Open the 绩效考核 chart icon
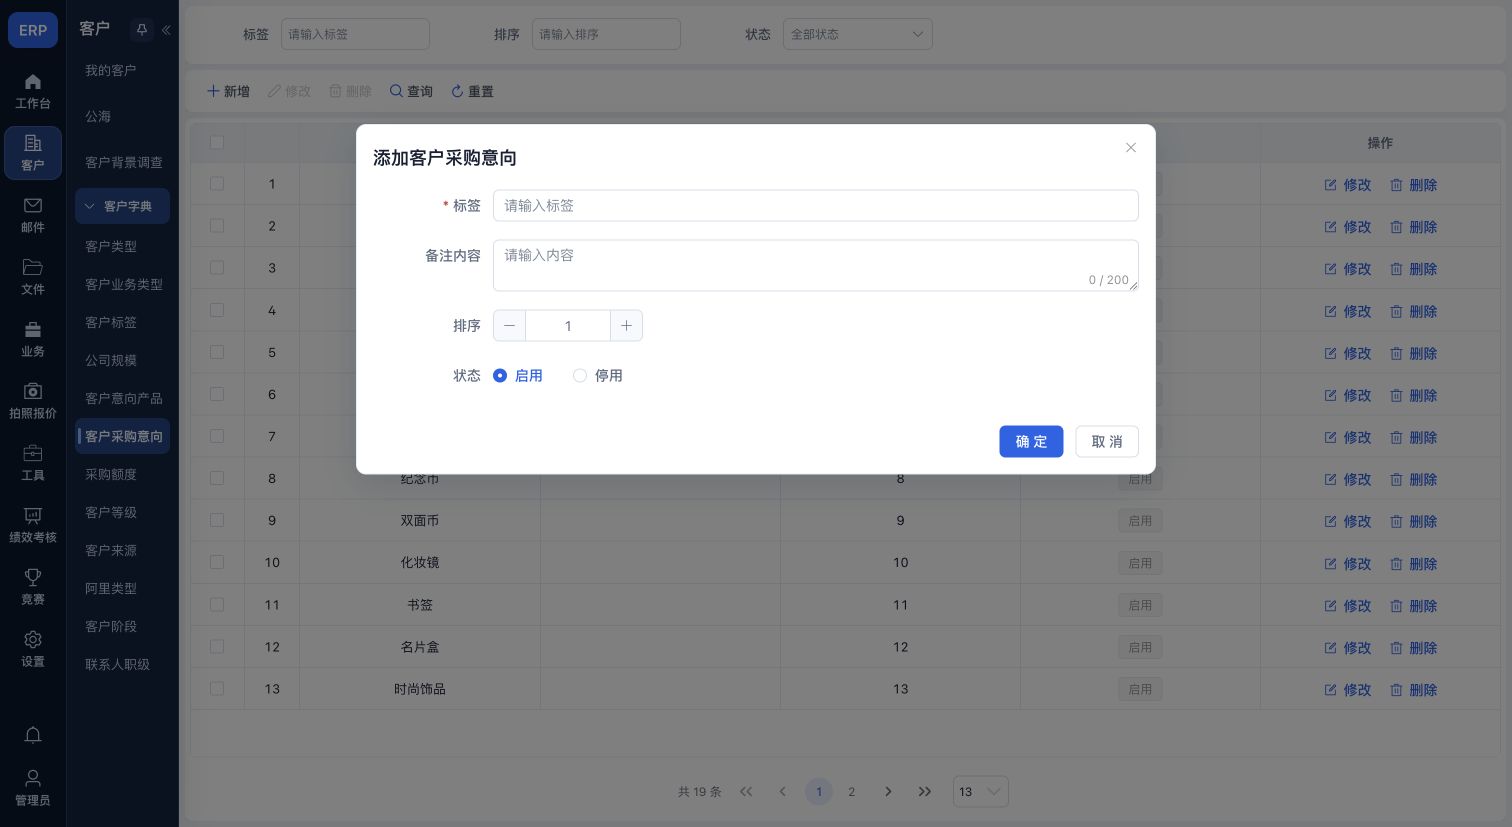Viewport: 1512px width, 827px height. click(33, 515)
